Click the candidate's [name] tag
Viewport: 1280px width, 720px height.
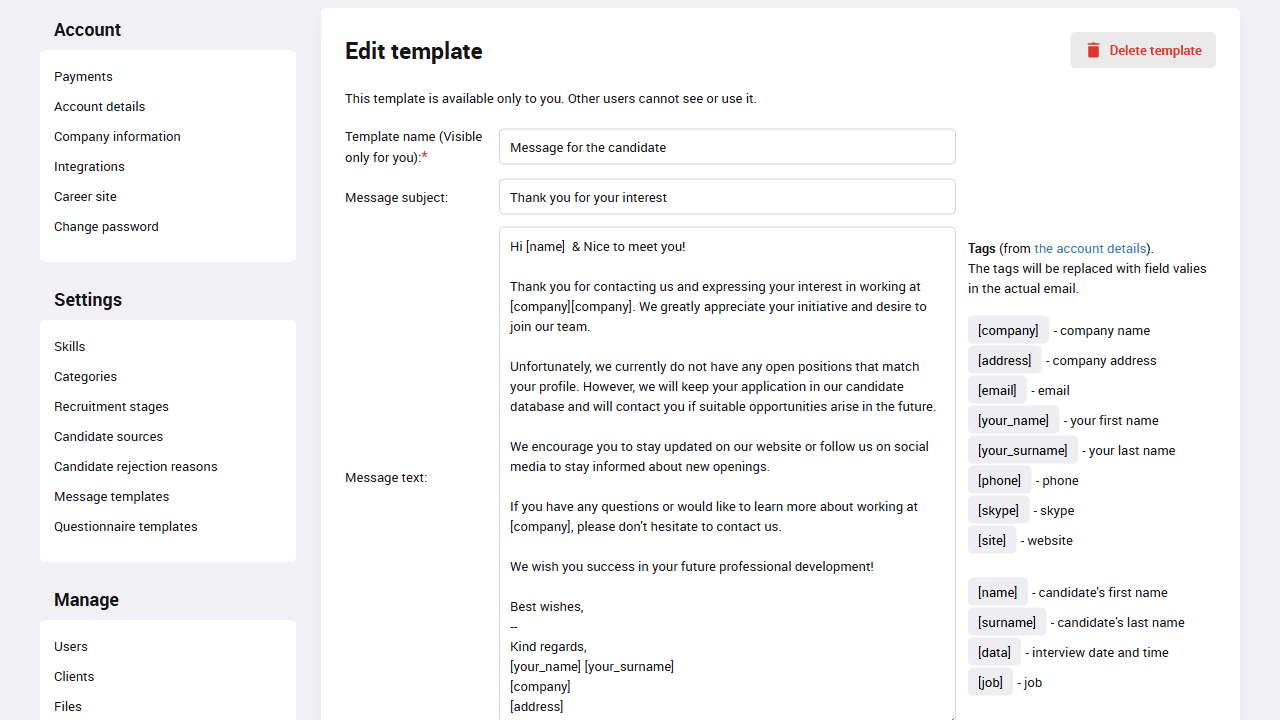point(997,592)
